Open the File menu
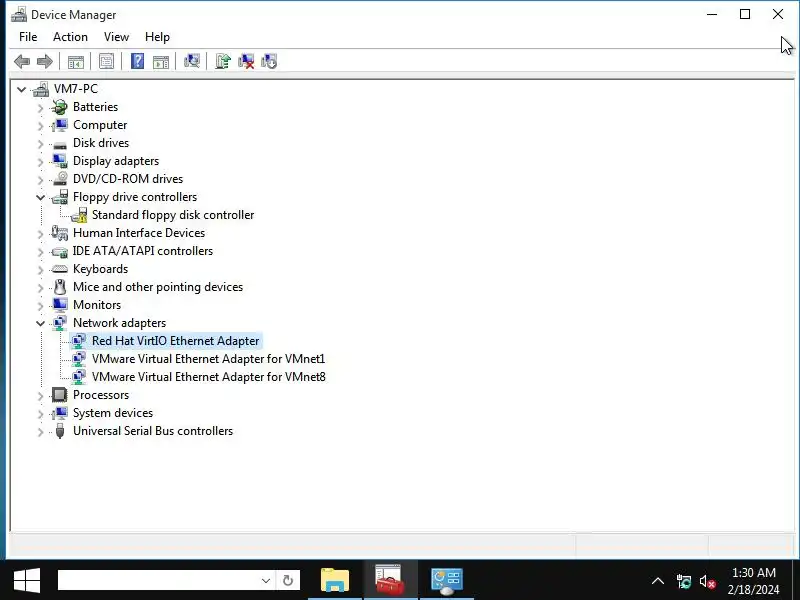800x600 pixels. [x=28, y=37]
